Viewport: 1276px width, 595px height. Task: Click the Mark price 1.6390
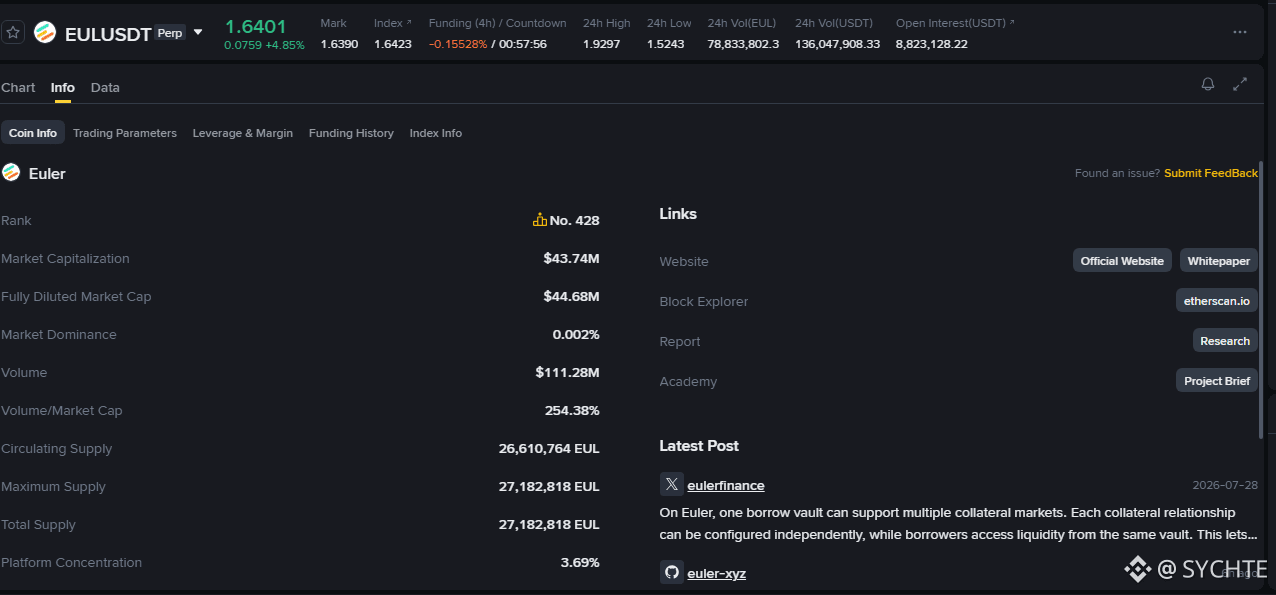point(339,44)
